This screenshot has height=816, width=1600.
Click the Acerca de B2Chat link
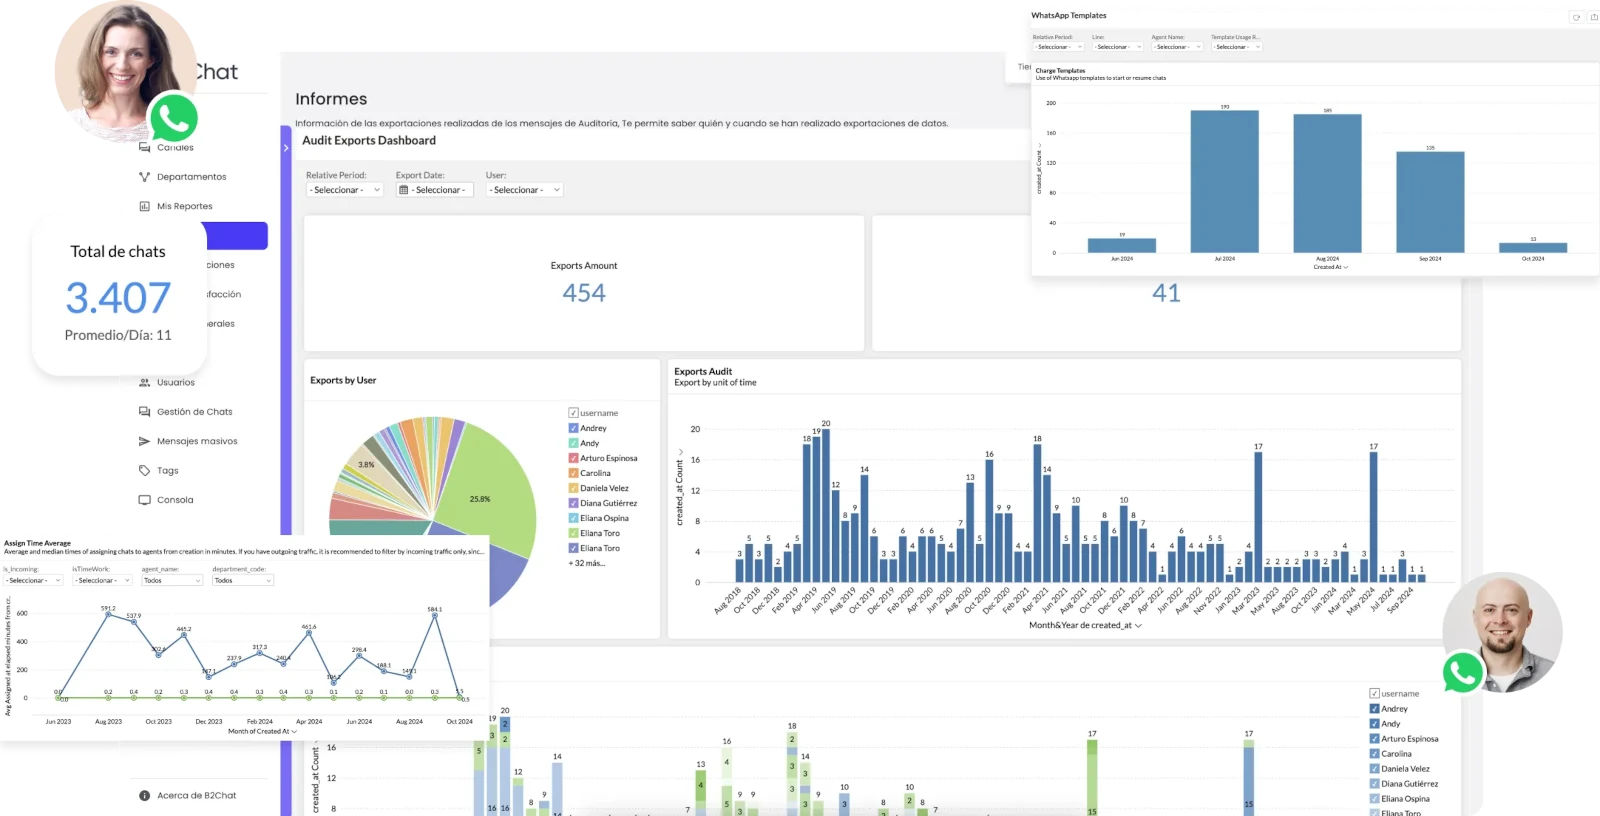point(197,796)
